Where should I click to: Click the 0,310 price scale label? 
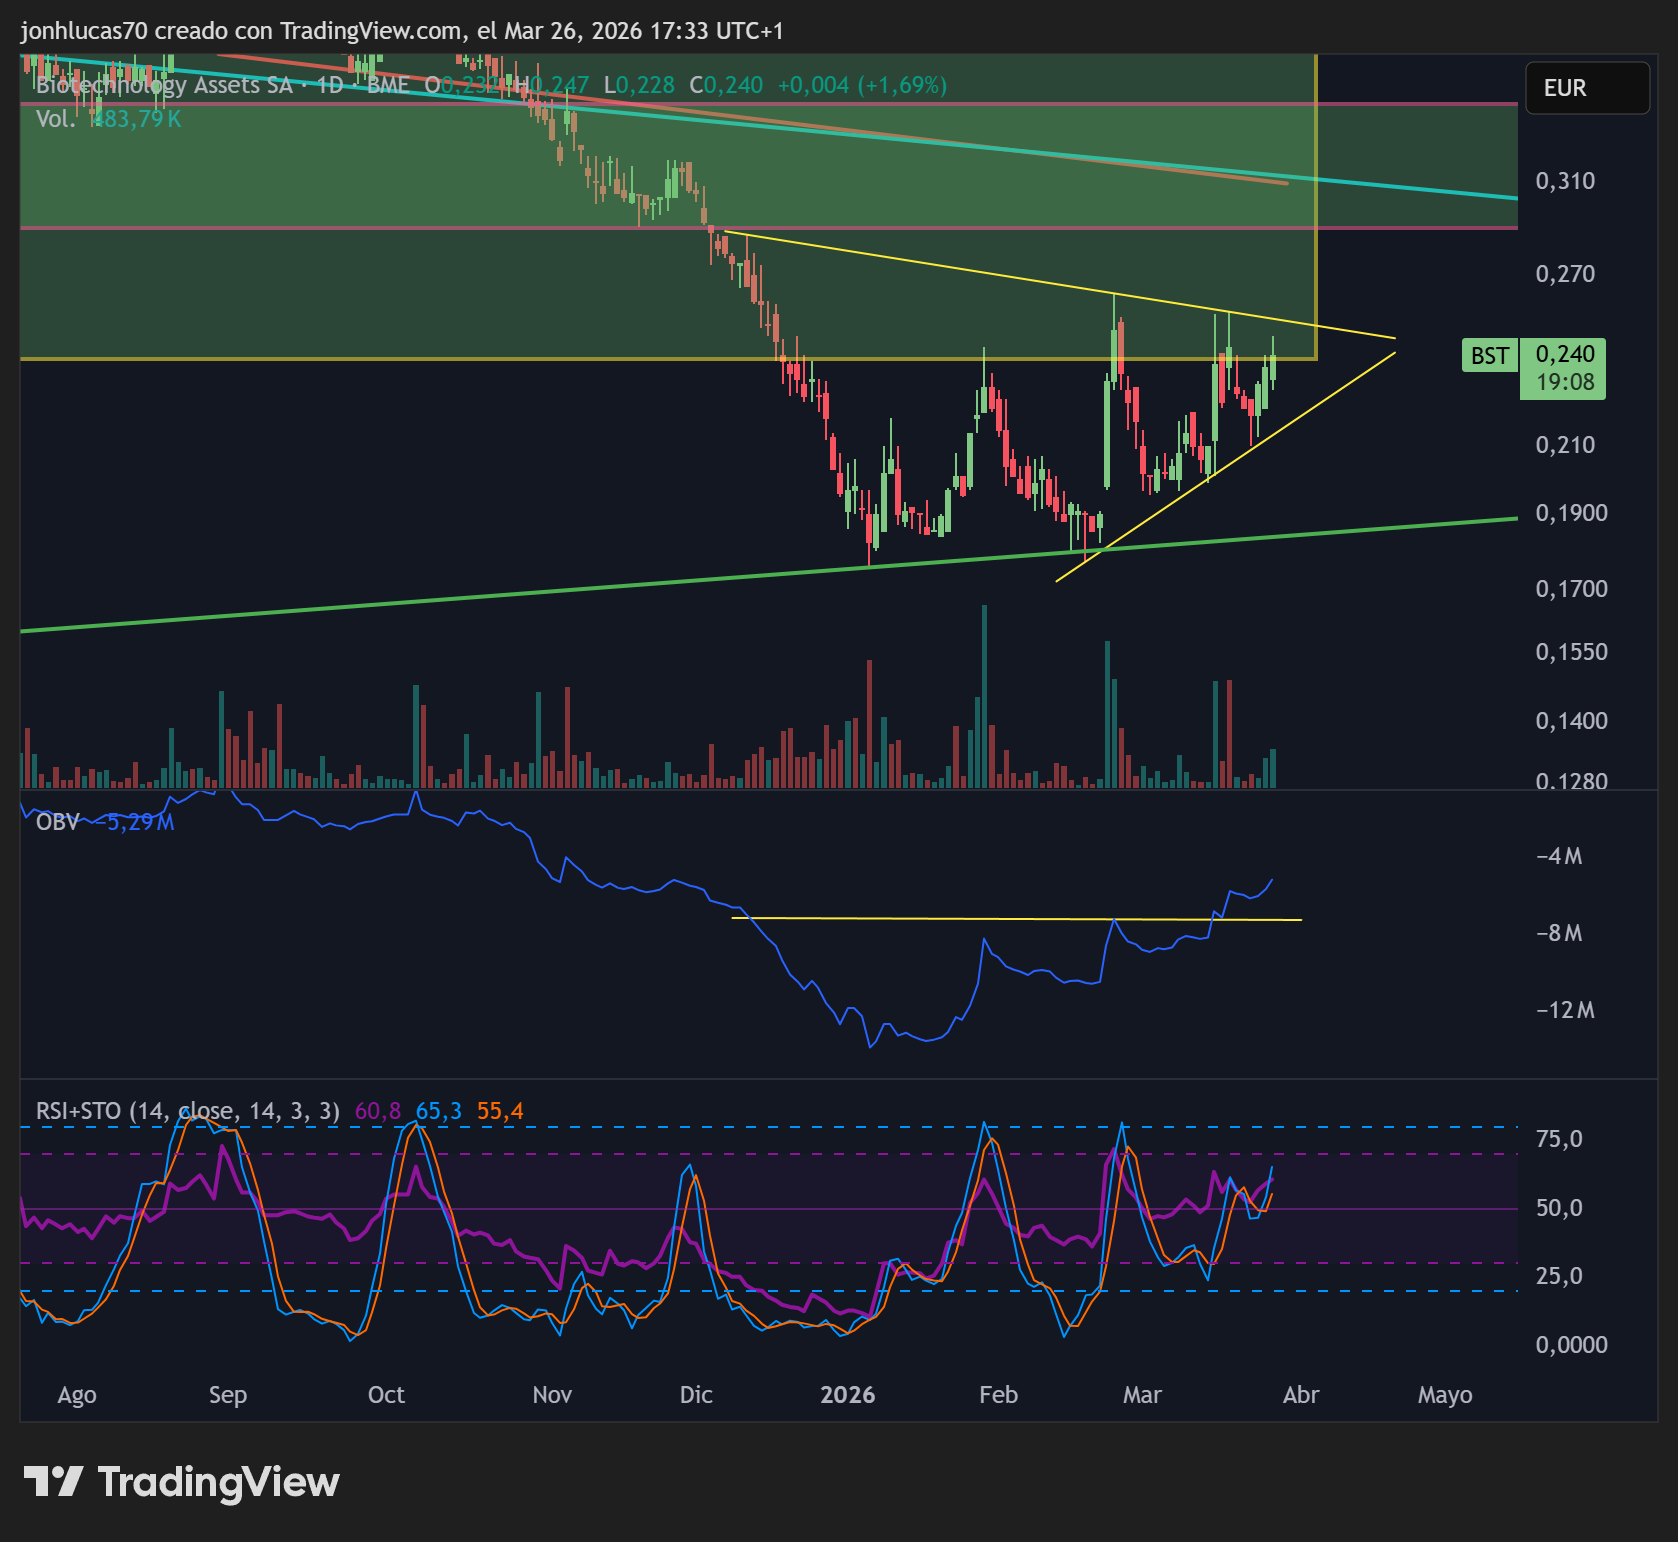(1565, 181)
